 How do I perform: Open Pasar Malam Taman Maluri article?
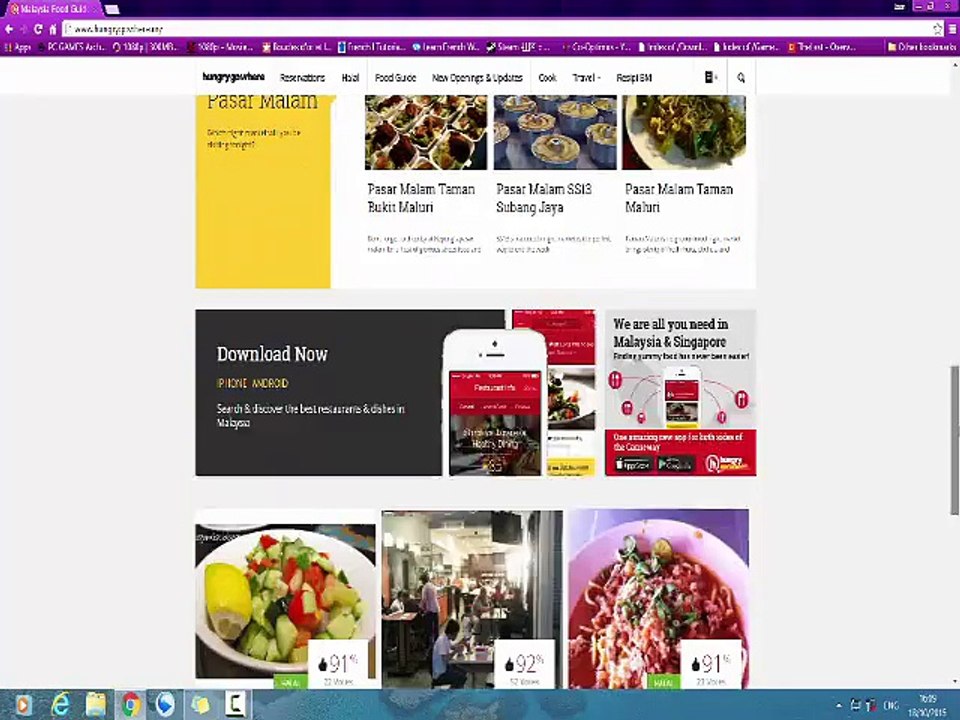(678, 198)
